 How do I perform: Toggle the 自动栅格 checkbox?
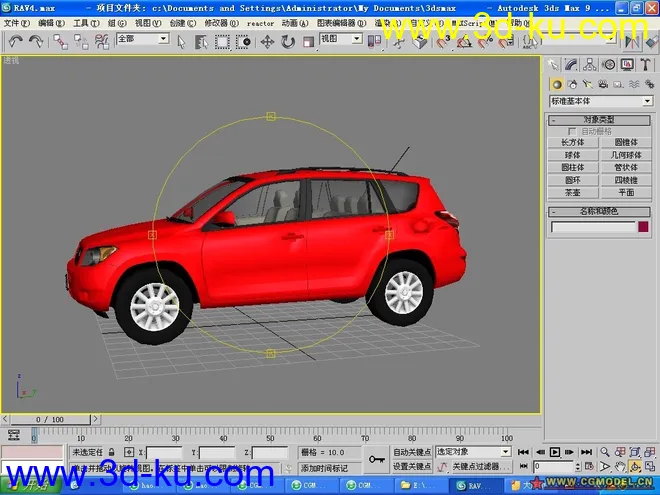(572, 132)
